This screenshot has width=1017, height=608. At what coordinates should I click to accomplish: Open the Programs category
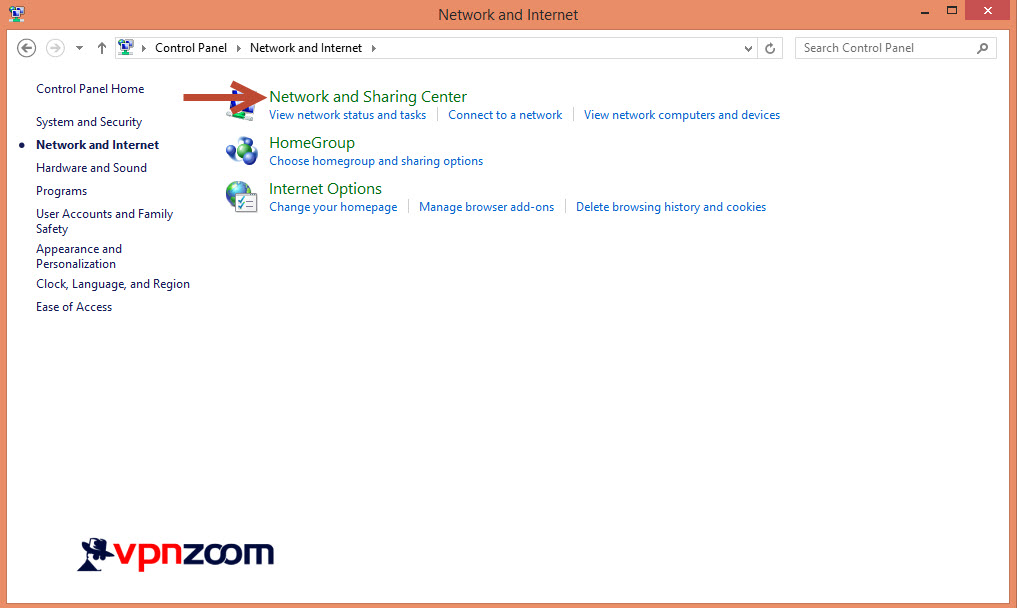[62, 191]
